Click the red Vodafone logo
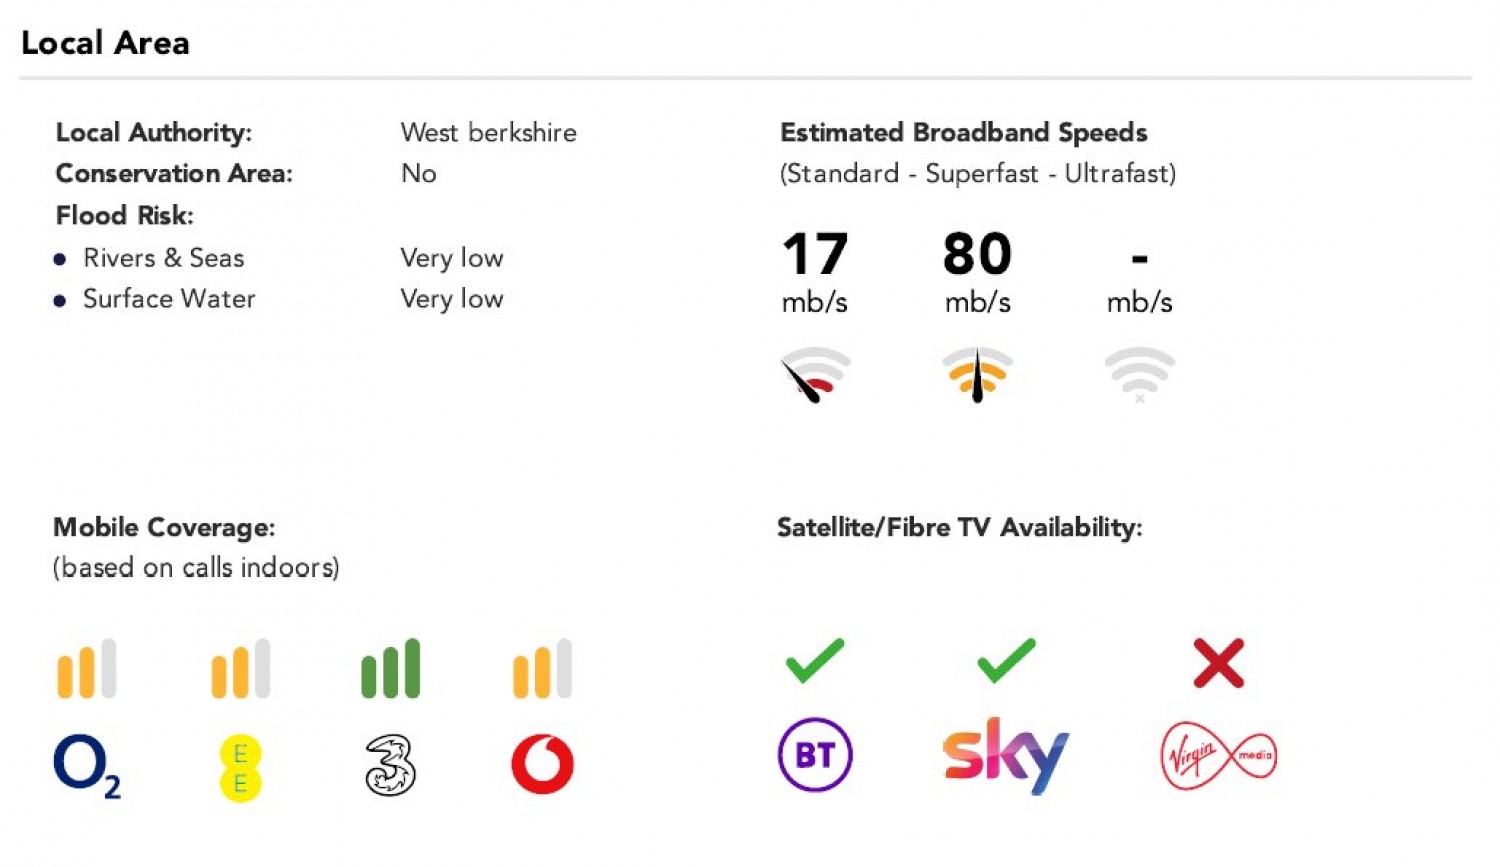The width and height of the screenshot is (1500, 867). coord(542,764)
